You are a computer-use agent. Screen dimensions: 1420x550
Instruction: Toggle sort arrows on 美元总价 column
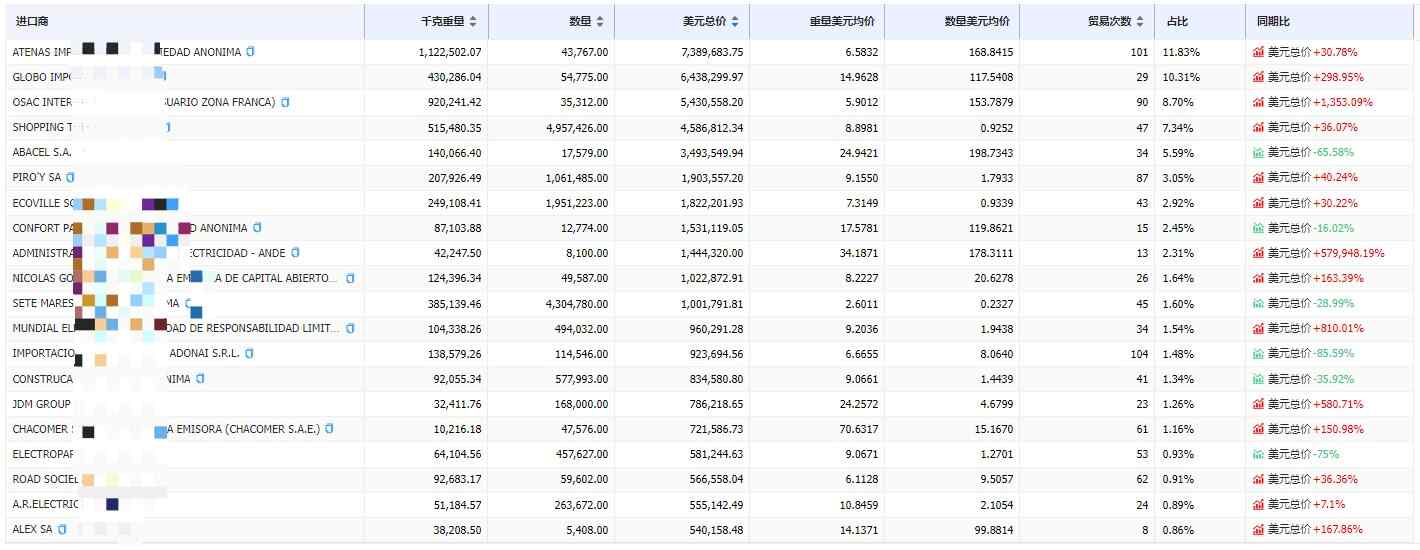[735, 21]
